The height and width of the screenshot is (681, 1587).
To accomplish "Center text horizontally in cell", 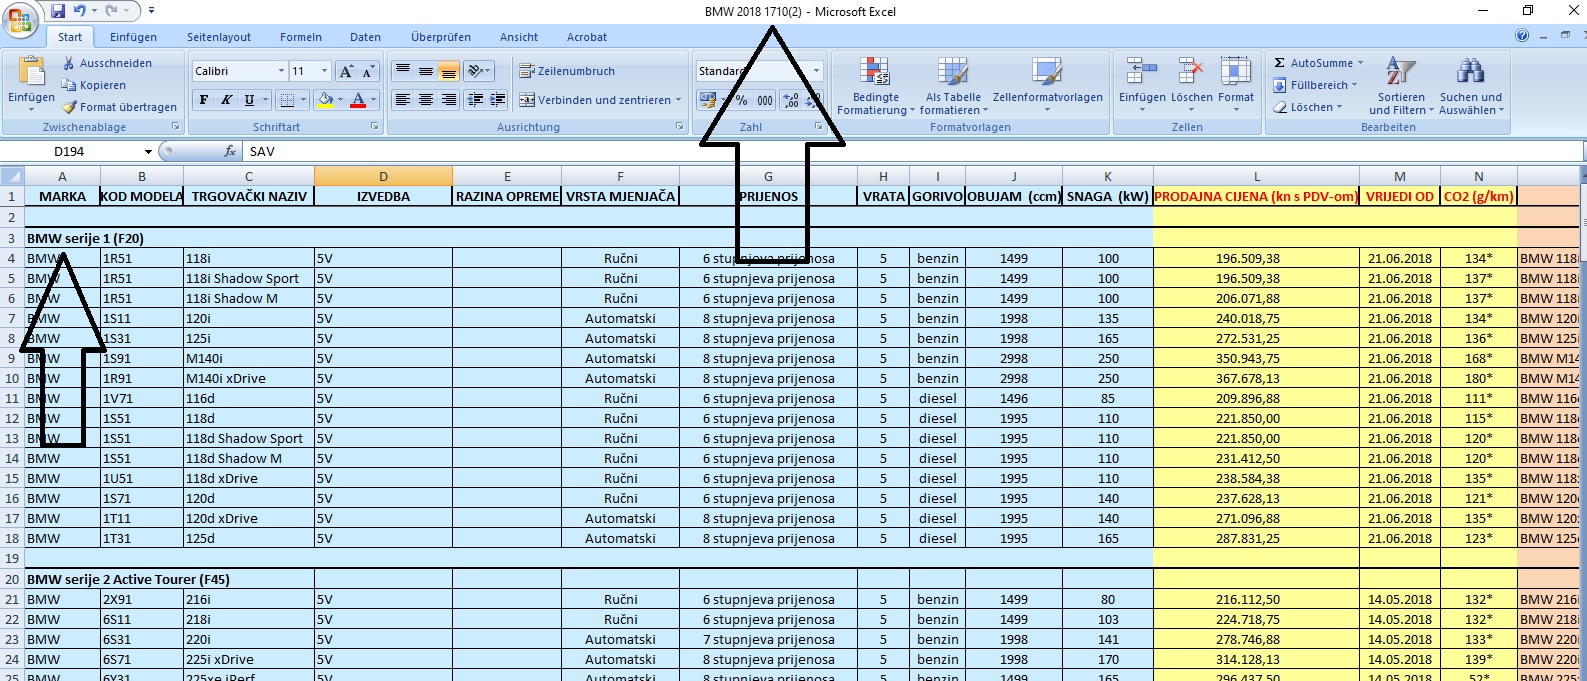I will click(426, 100).
